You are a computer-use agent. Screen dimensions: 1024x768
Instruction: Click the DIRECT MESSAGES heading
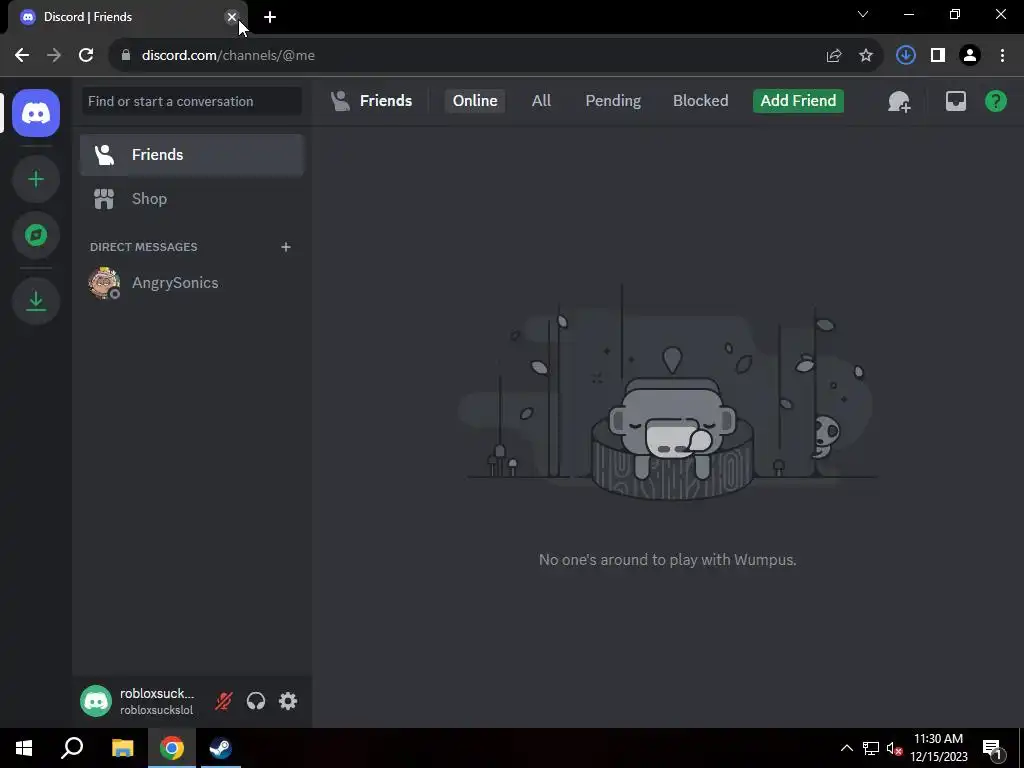(x=144, y=247)
